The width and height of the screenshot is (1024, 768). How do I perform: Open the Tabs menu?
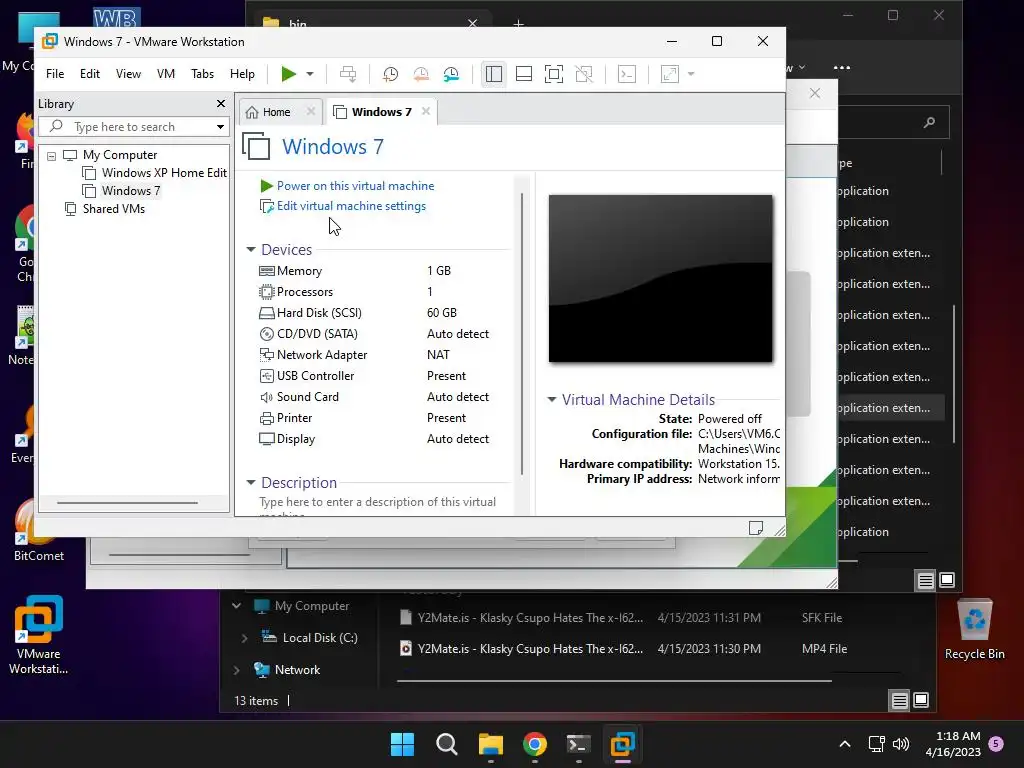pyautogui.click(x=202, y=74)
